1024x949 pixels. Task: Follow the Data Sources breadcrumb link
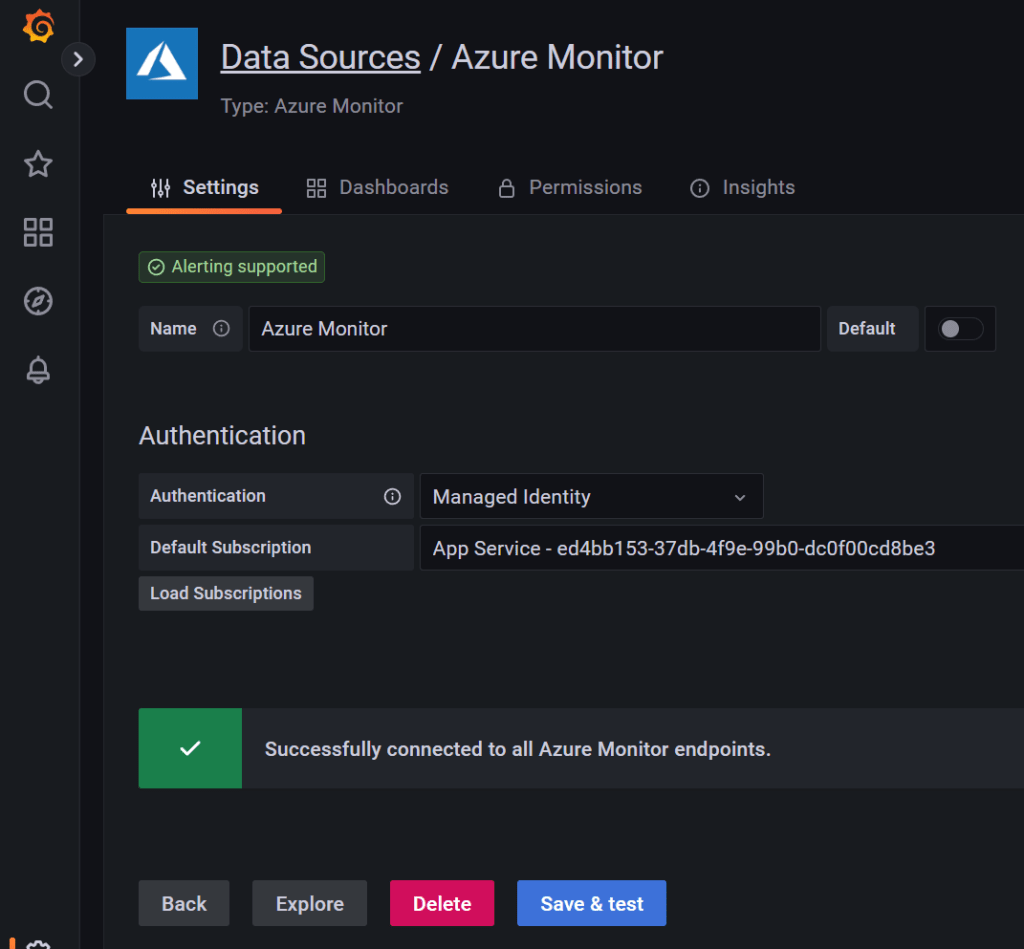(320, 58)
